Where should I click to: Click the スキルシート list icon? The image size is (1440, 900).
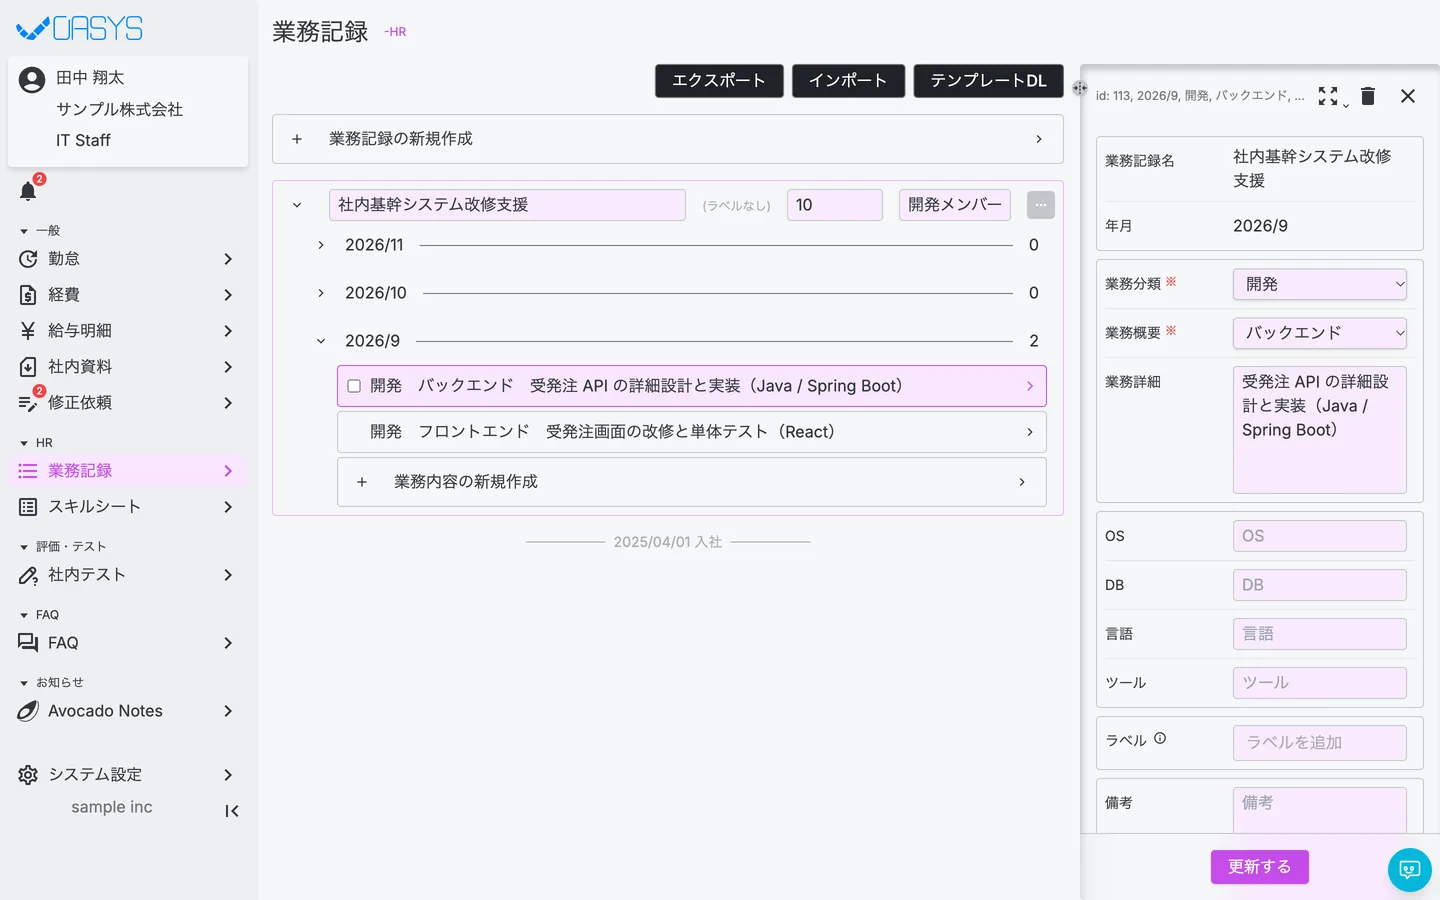28,507
